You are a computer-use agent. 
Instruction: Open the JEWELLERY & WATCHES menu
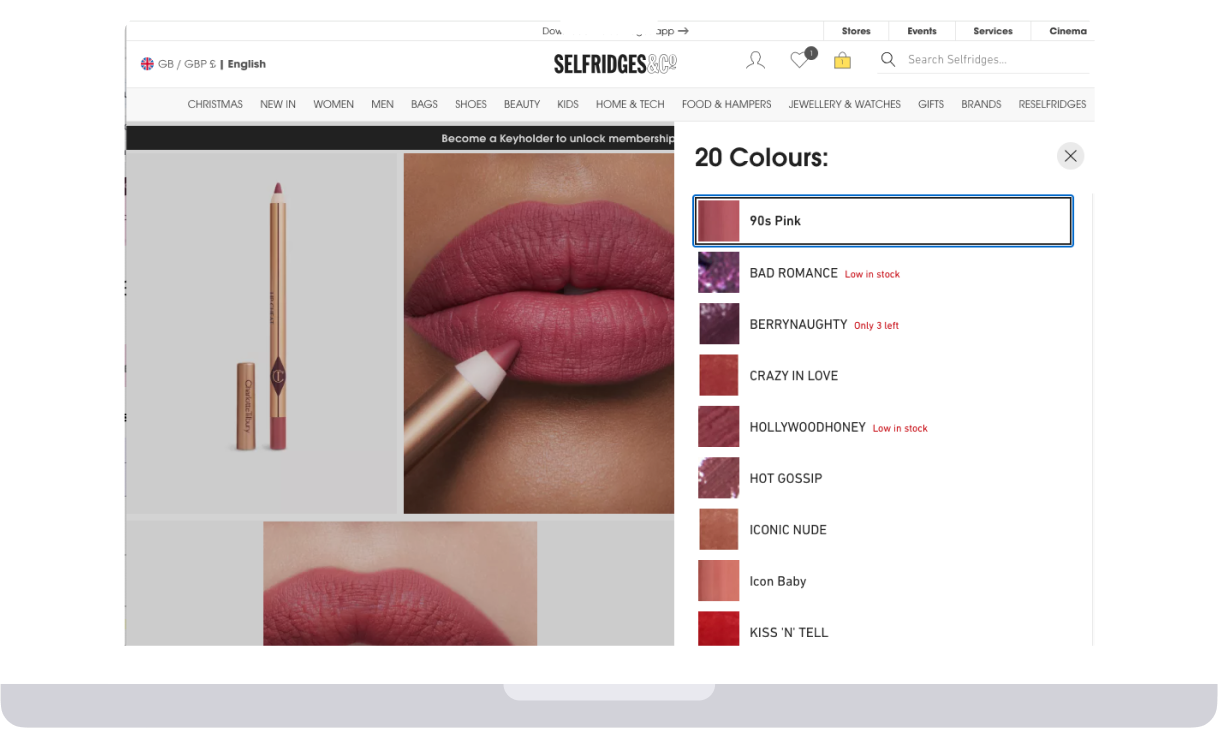pyautogui.click(x=845, y=104)
